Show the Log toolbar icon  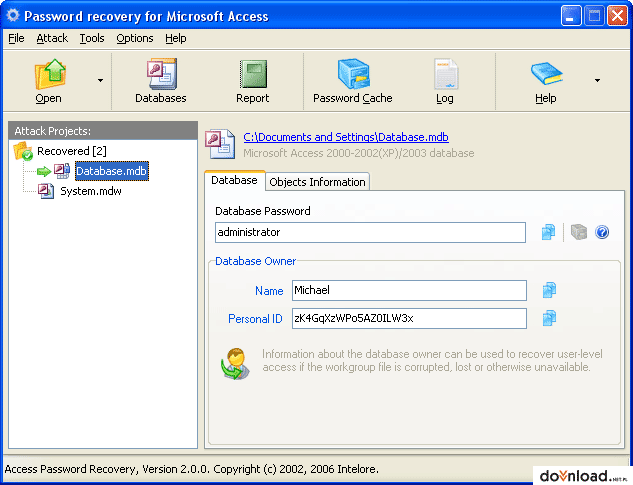tap(446, 74)
